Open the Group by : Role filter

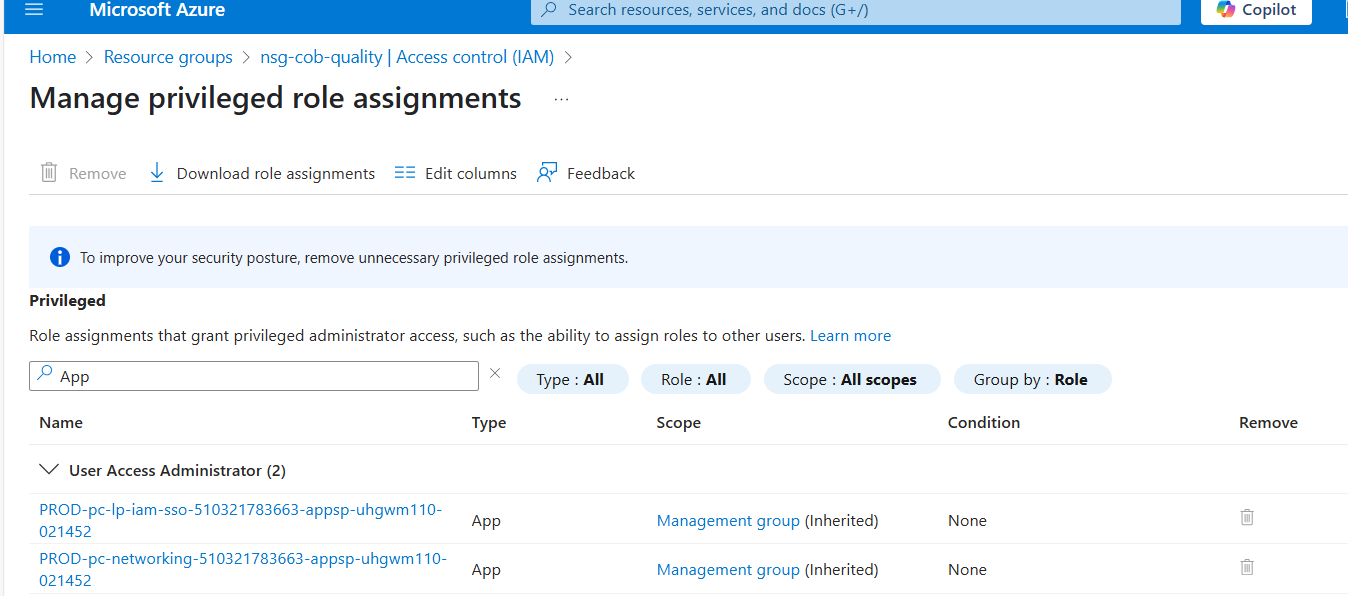(1031, 380)
